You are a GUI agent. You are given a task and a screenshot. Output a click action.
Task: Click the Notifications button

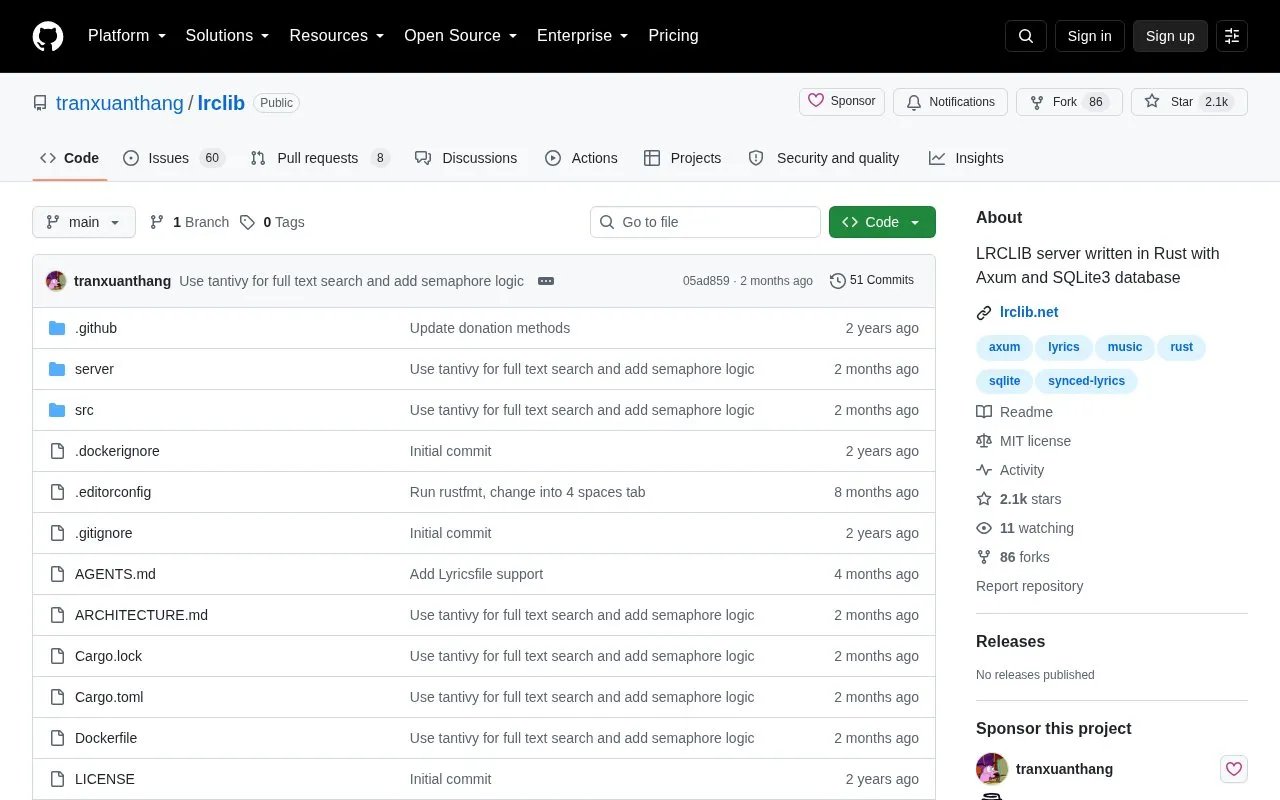(x=950, y=102)
